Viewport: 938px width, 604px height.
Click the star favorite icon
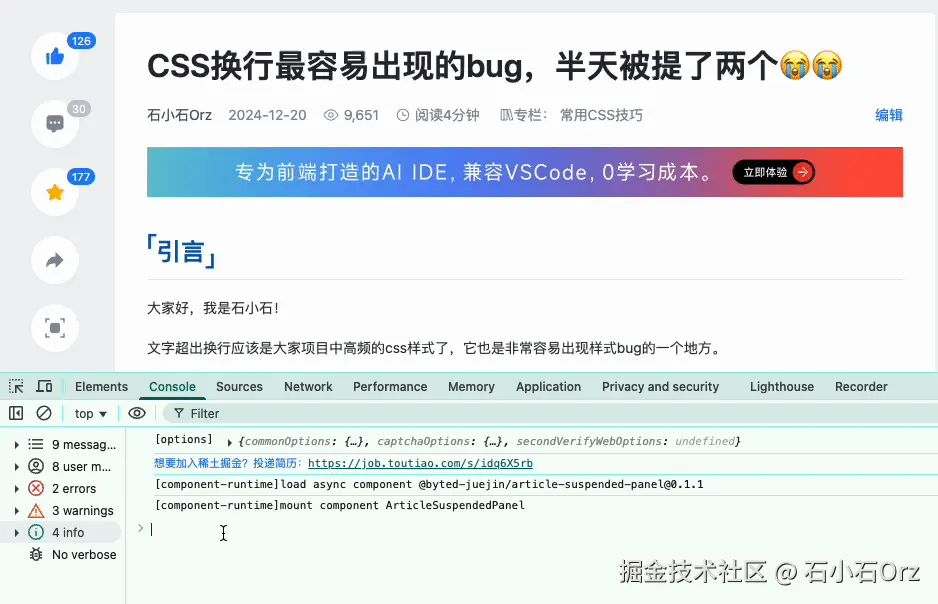(54, 192)
